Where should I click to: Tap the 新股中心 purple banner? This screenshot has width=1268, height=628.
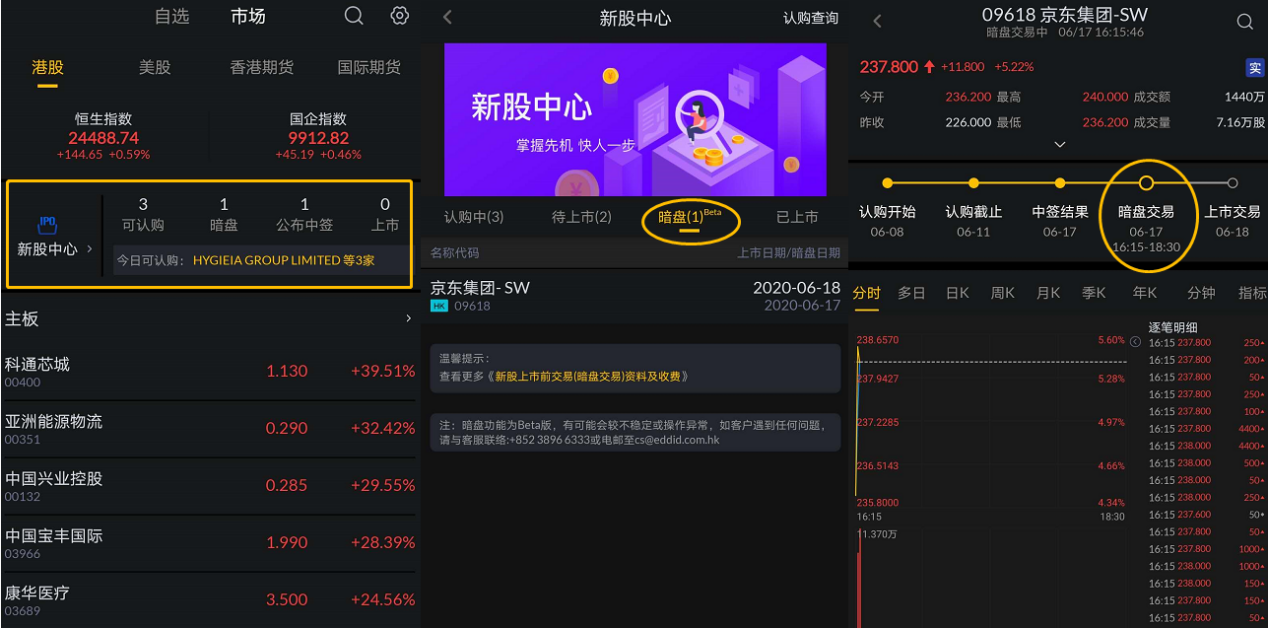pos(635,119)
